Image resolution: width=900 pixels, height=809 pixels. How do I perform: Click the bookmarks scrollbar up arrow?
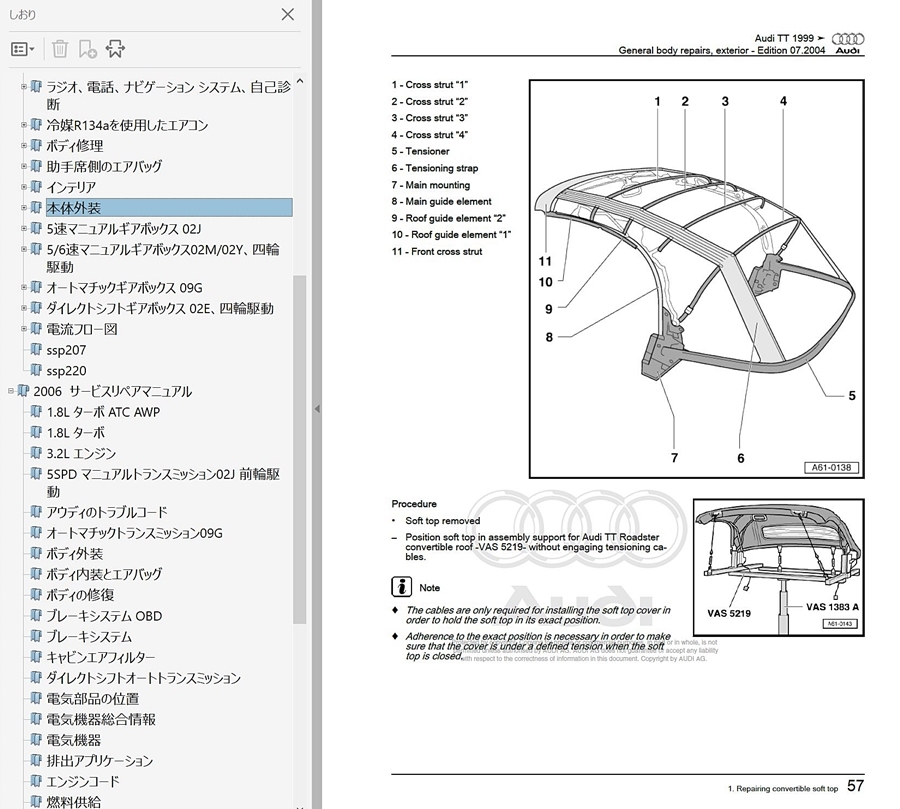click(299, 82)
